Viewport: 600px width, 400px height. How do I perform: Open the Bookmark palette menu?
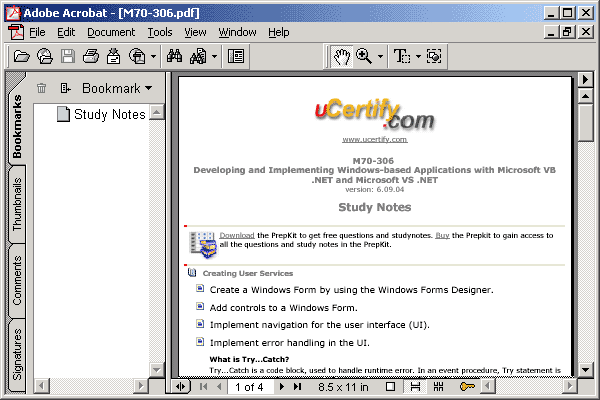click(117, 88)
